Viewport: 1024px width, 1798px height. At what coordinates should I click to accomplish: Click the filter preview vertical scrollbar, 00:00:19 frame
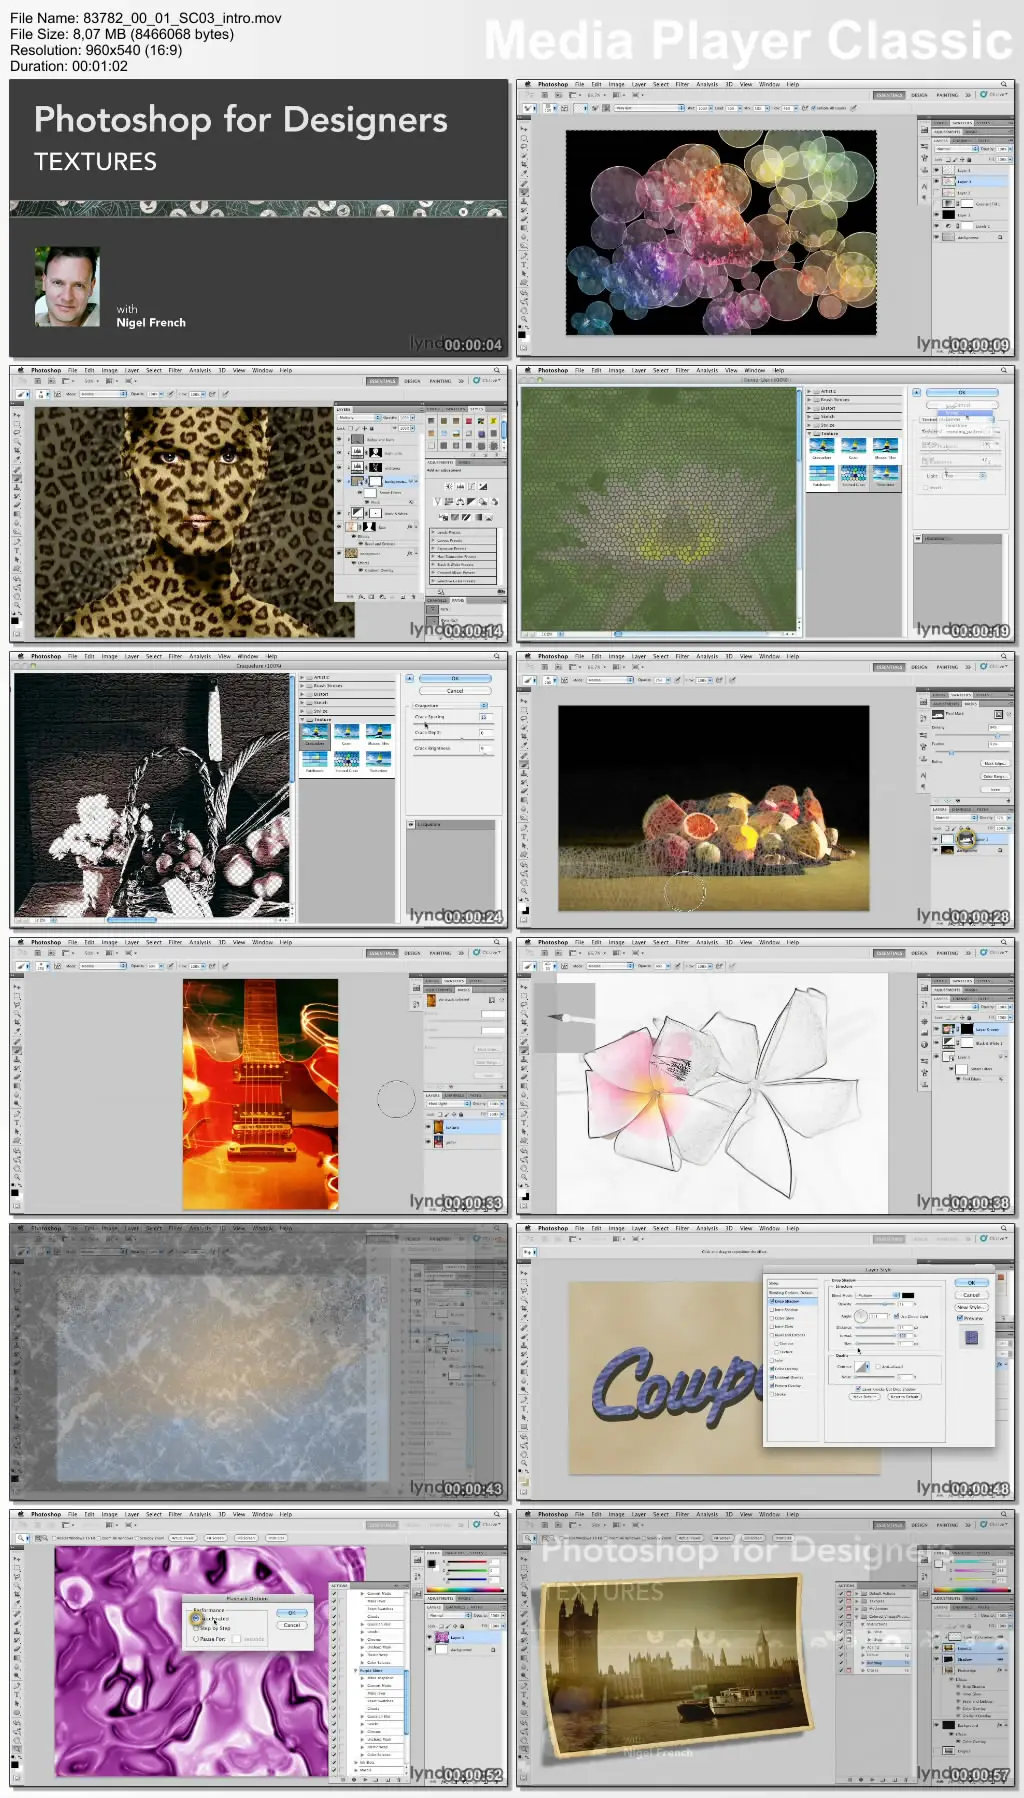pos(798,508)
